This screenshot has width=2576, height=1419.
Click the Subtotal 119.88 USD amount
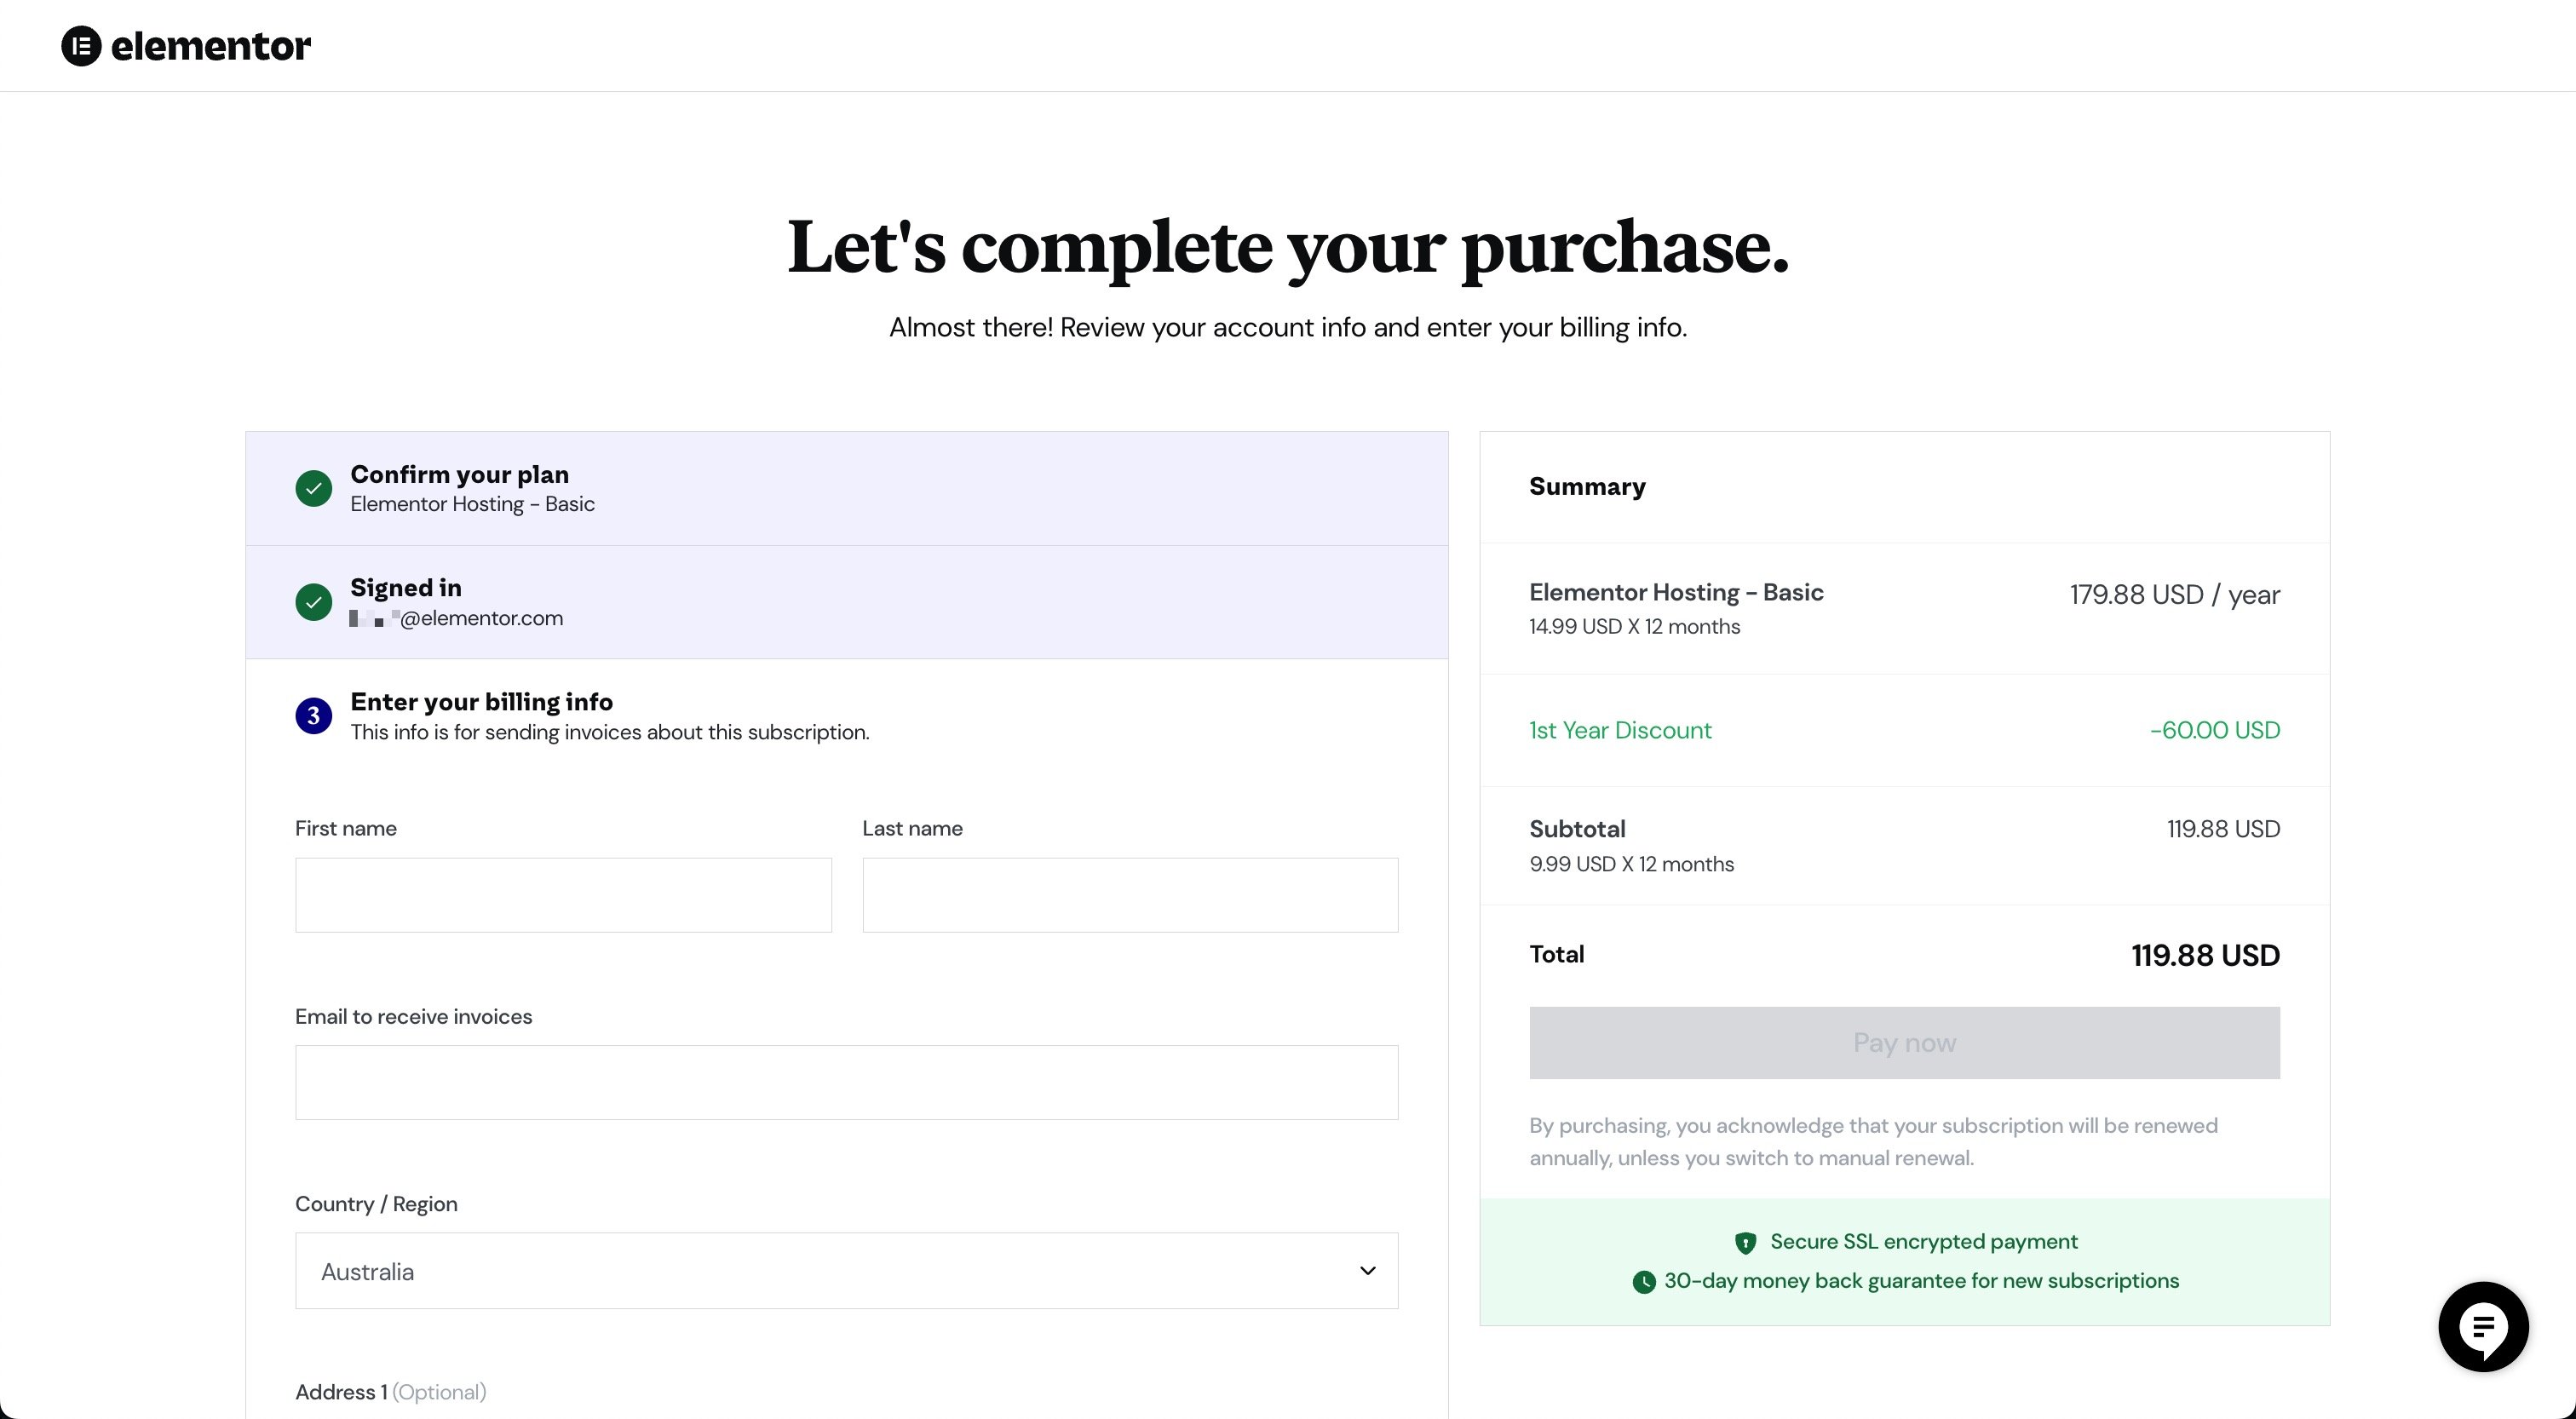[x=2223, y=829]
